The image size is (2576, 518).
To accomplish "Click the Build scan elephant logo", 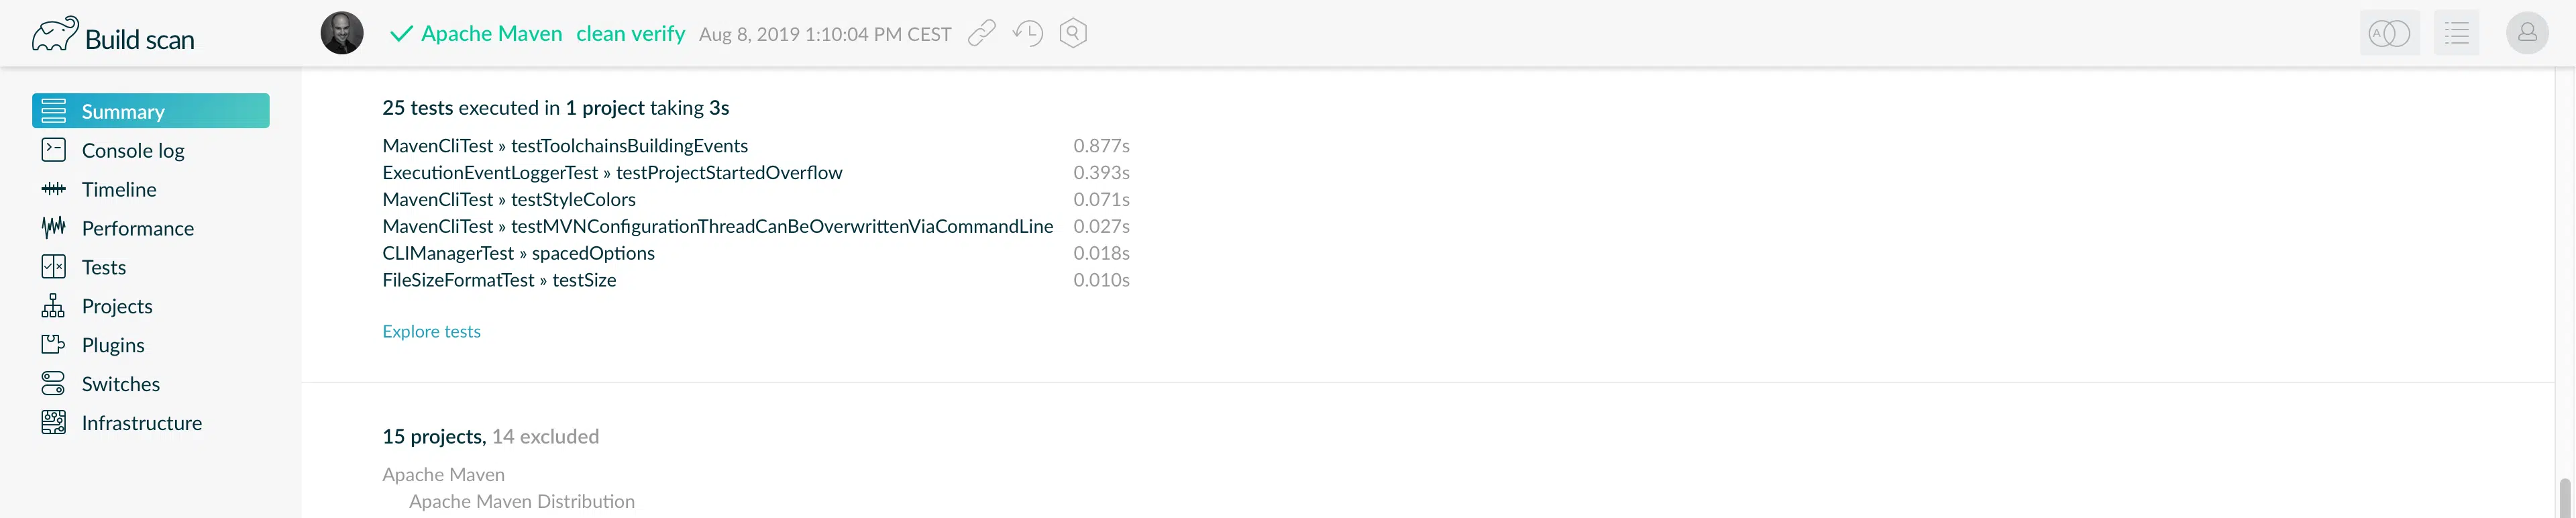I will tap(55, 35).
